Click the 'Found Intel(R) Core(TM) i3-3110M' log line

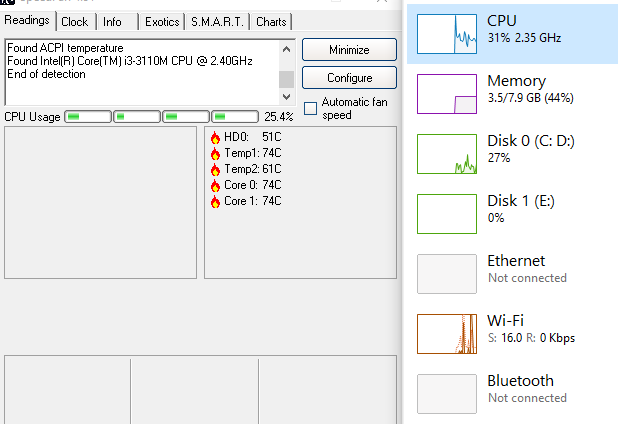(130, 61)
